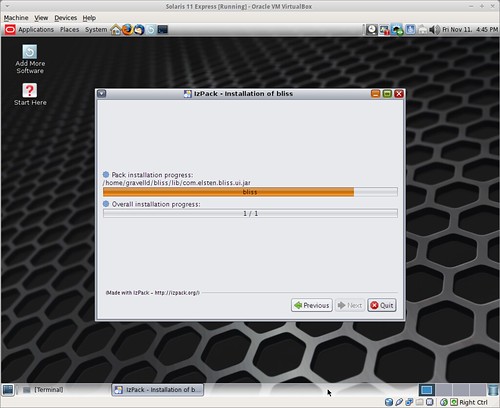The height and width of the screenshot is (408, 500).
Task: Switch to the second workspace
Action: tap(444, 390)
